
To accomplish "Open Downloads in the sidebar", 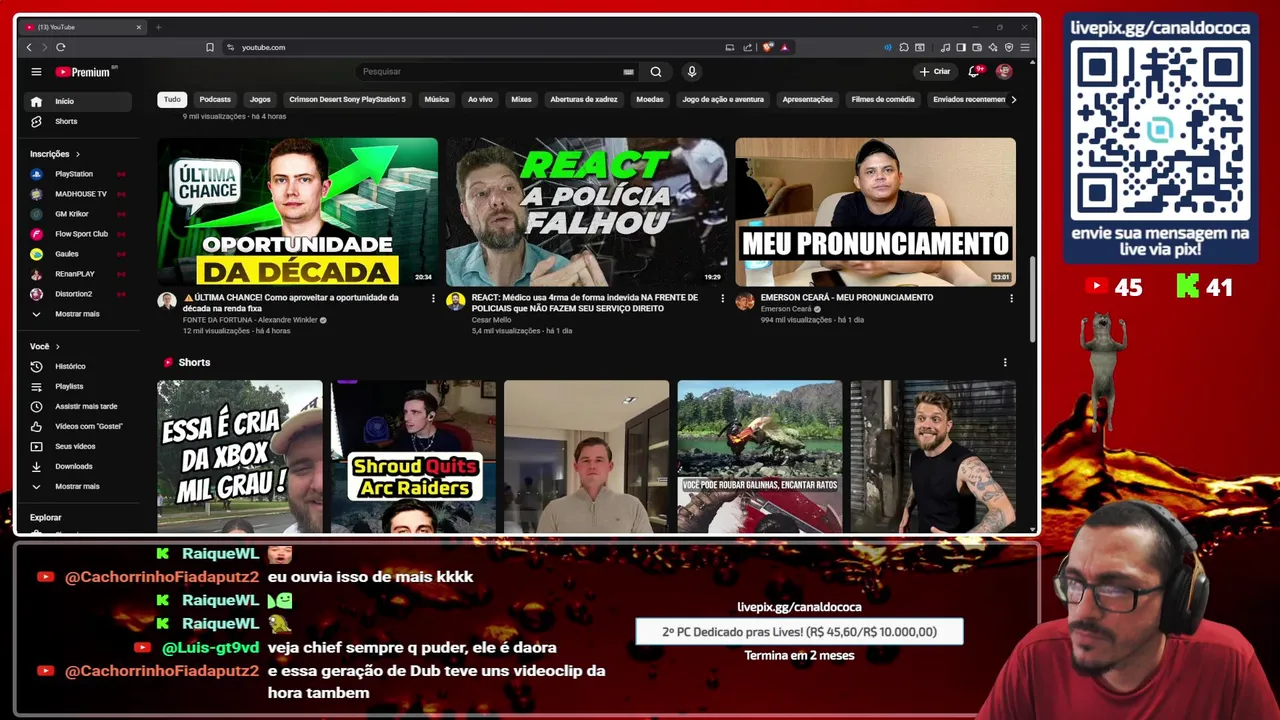I will [x=78, y=466].
